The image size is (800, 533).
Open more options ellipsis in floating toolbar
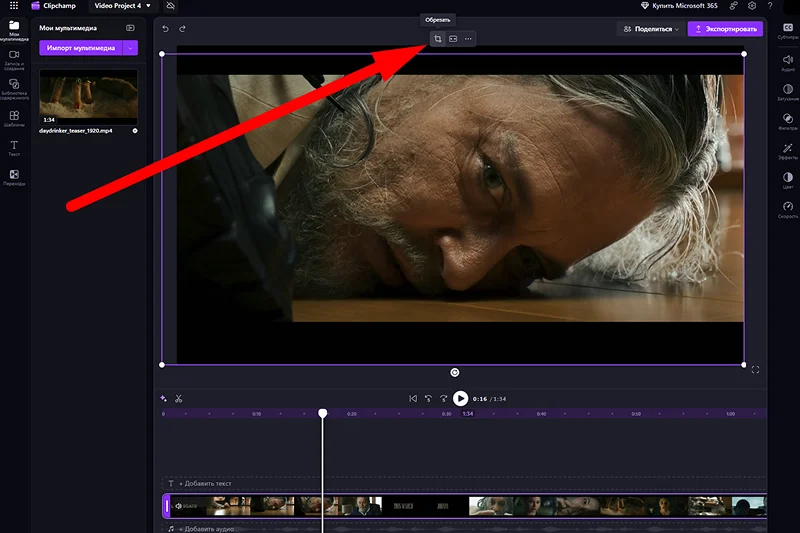tap(468, 39)
